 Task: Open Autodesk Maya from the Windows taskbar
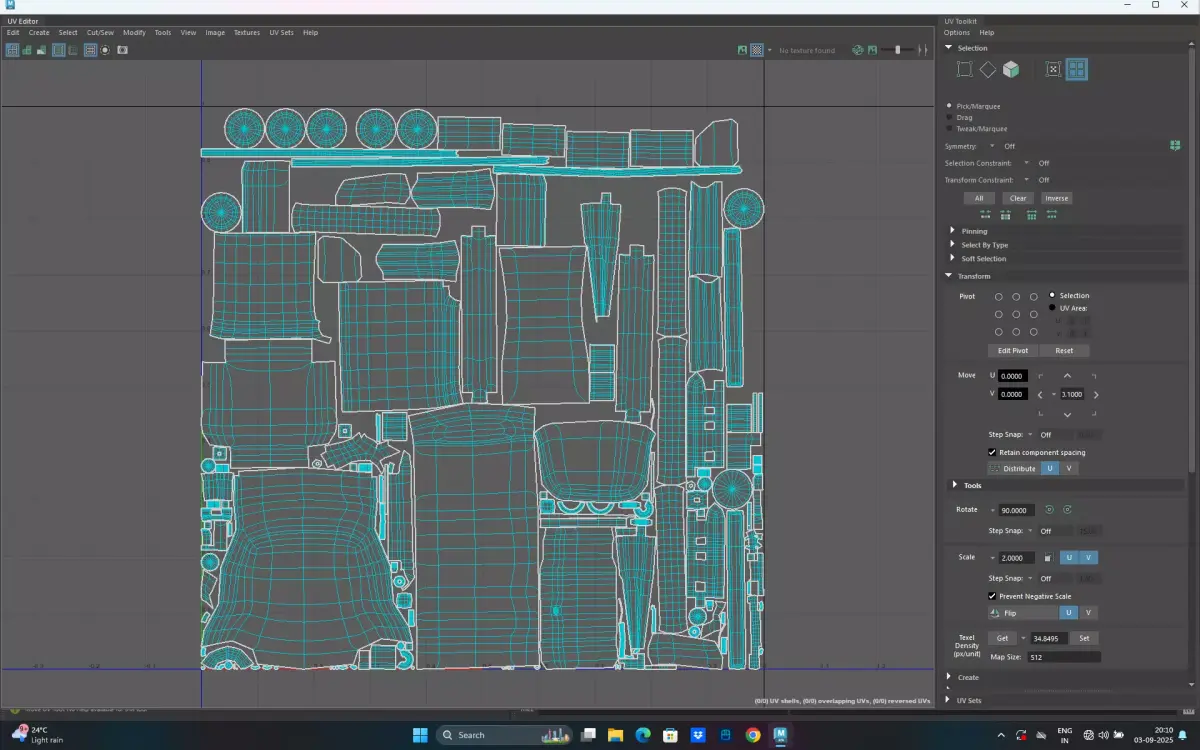pos(780,735)
